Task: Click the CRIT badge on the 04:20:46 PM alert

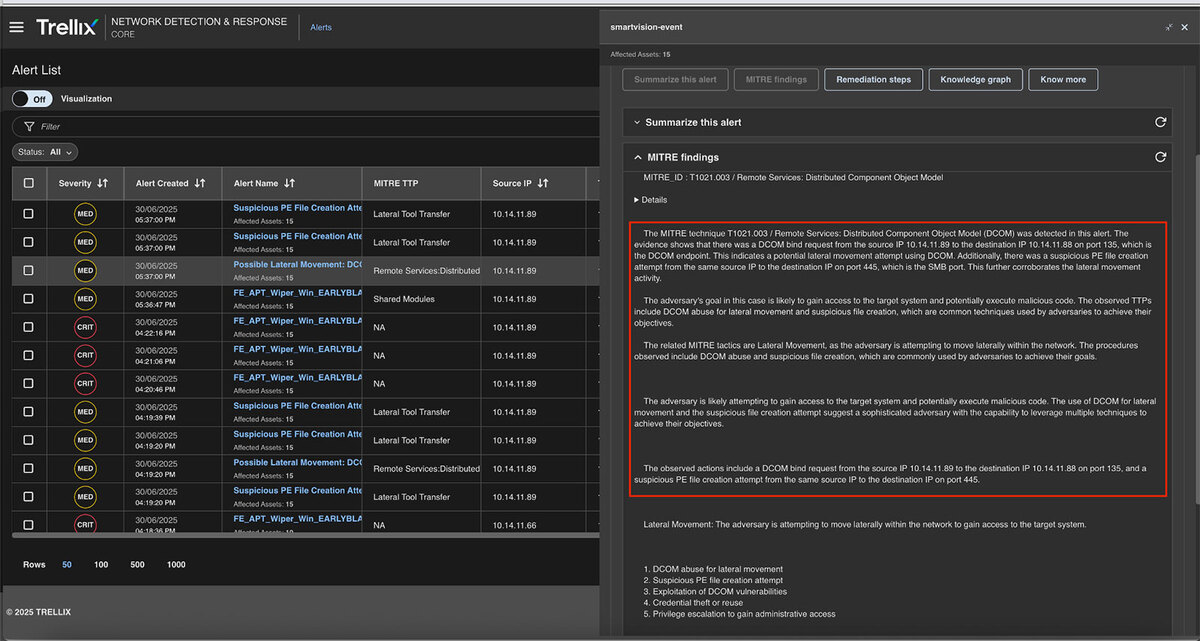Action: point(85,383)
